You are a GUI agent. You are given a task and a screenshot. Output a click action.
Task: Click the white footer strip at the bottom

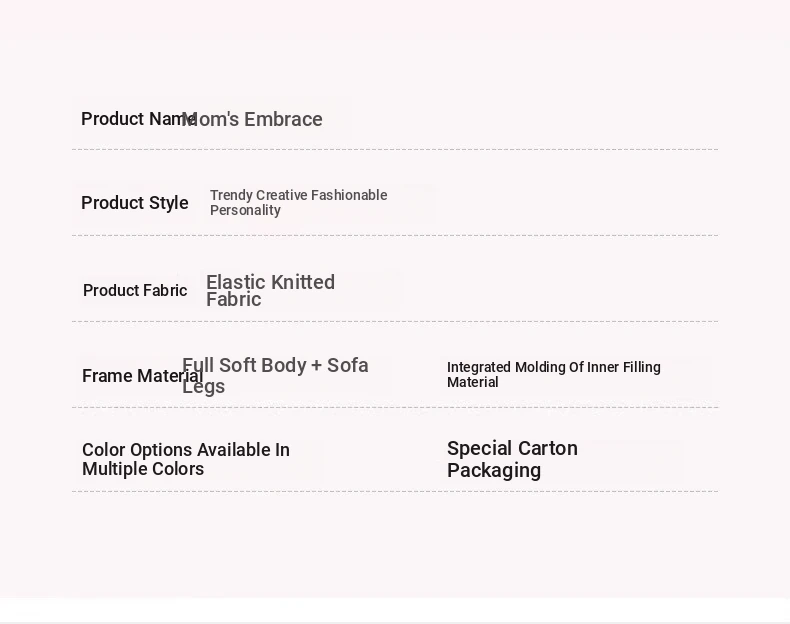pyautogui.click(x=395, y=610)
